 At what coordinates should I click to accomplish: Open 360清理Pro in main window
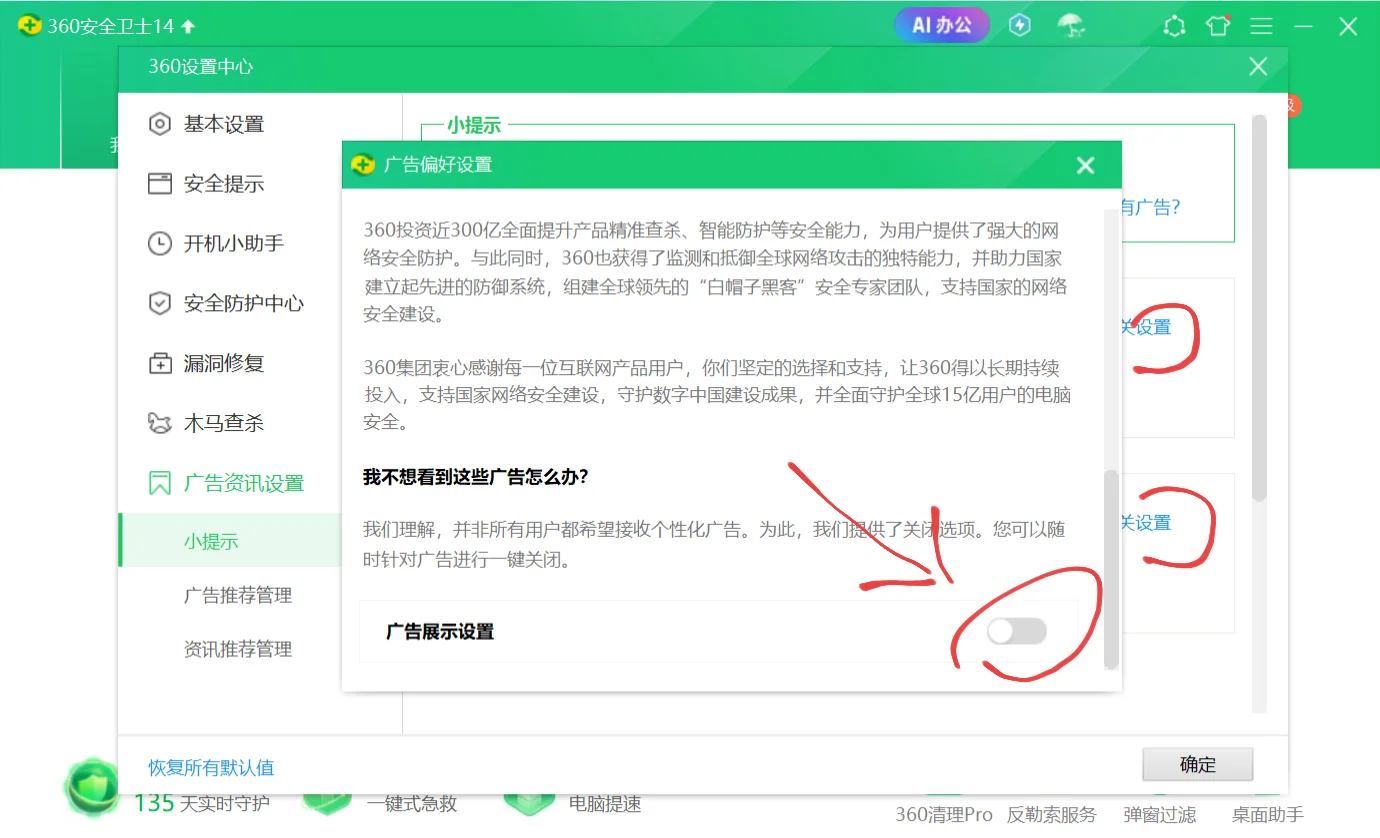[x=944, y=815]
